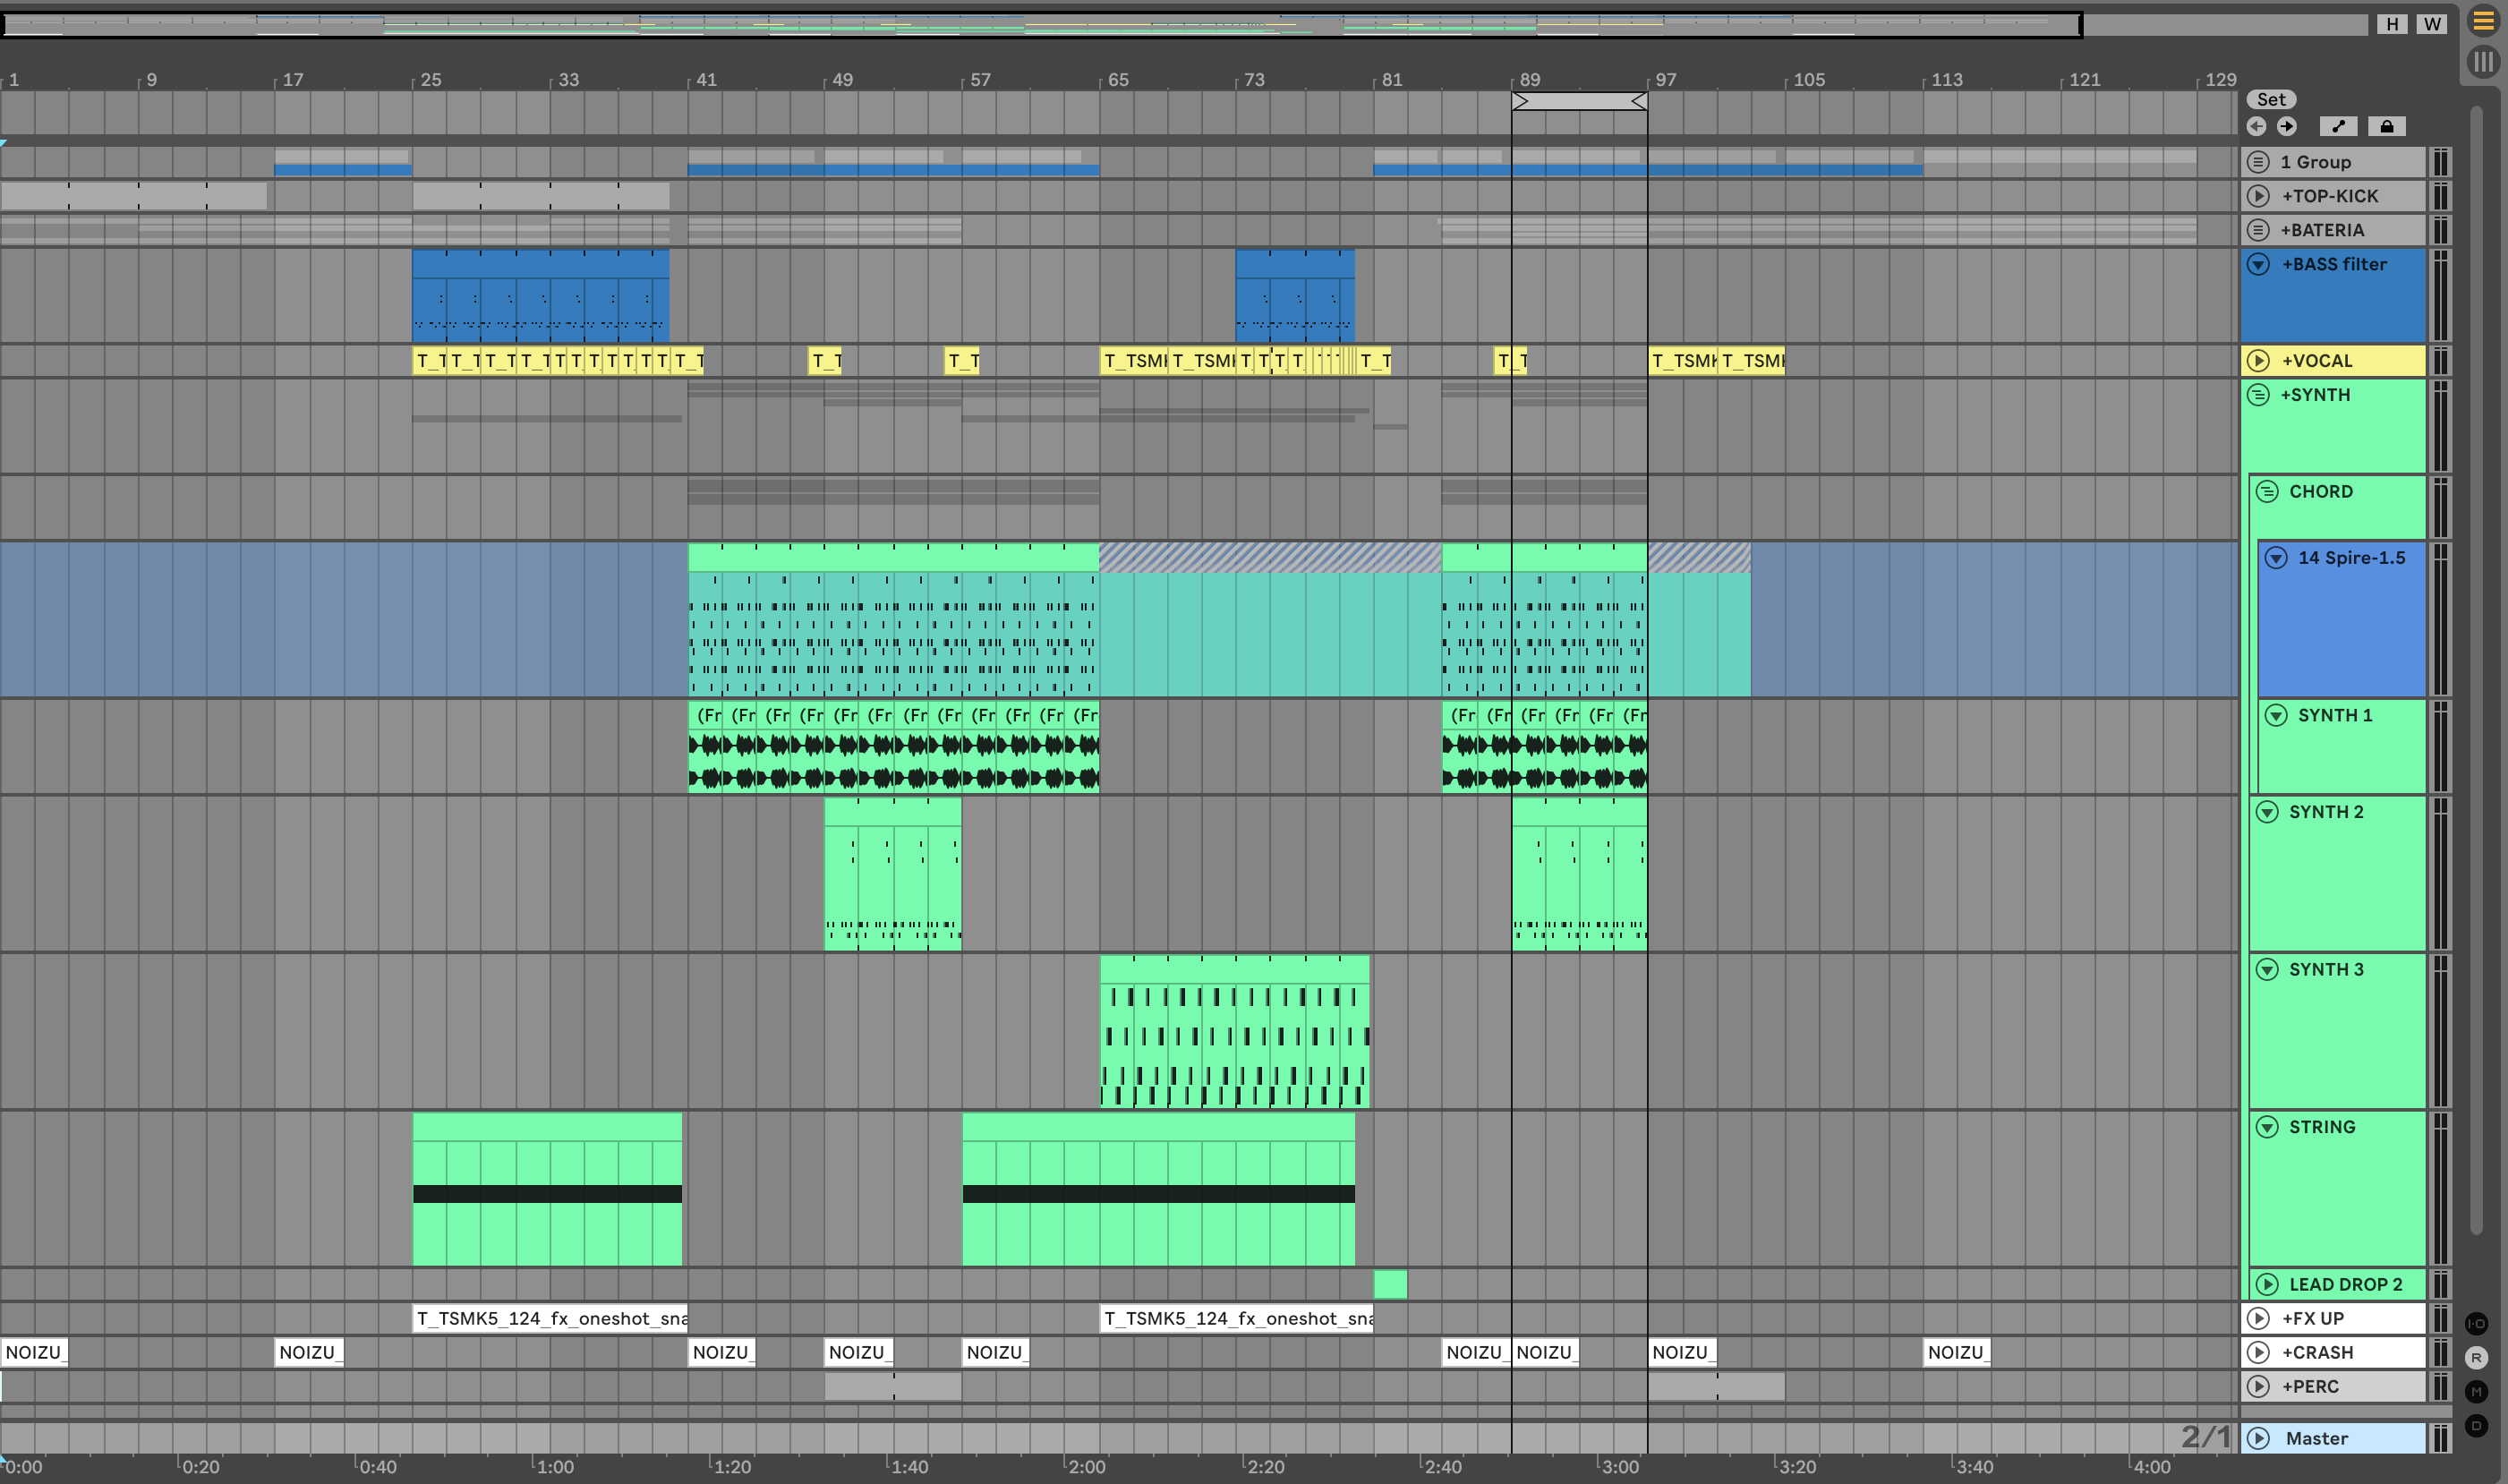Image resolution: width=2508 pixels, height=1484 pixels.
Task: Select small LEAD DROP 2 clip
Action: point(1390,1284)
